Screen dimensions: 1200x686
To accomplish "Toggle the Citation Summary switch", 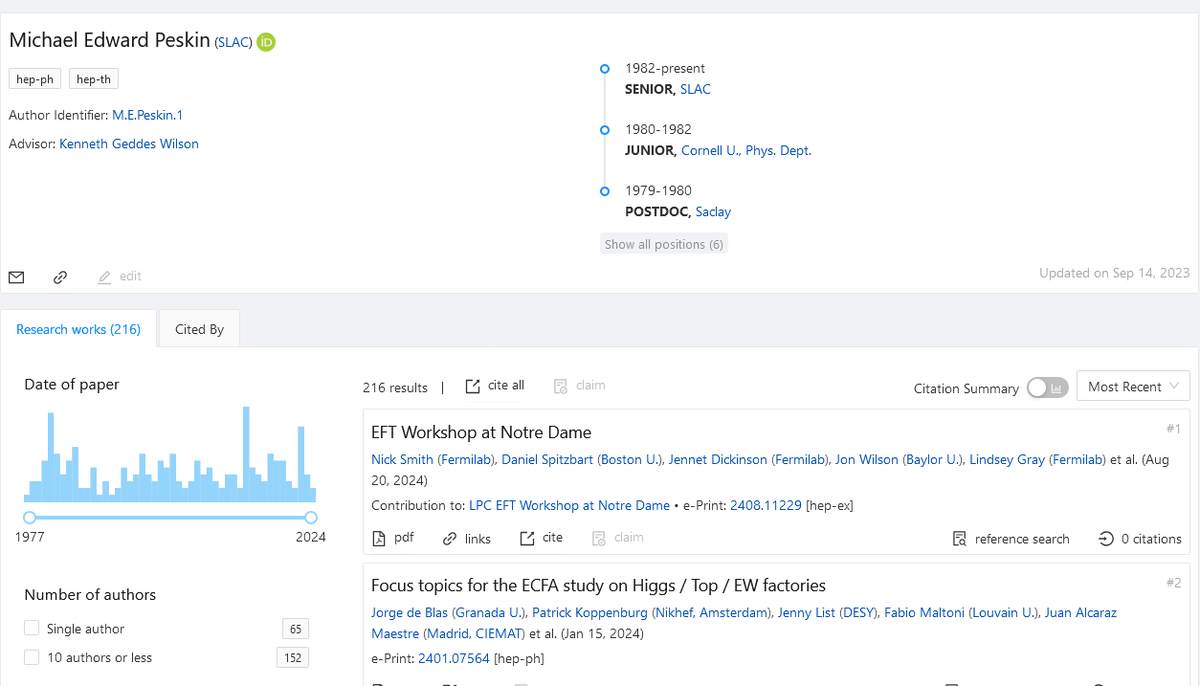I will pyautogui.click(x=1047, y=388).
